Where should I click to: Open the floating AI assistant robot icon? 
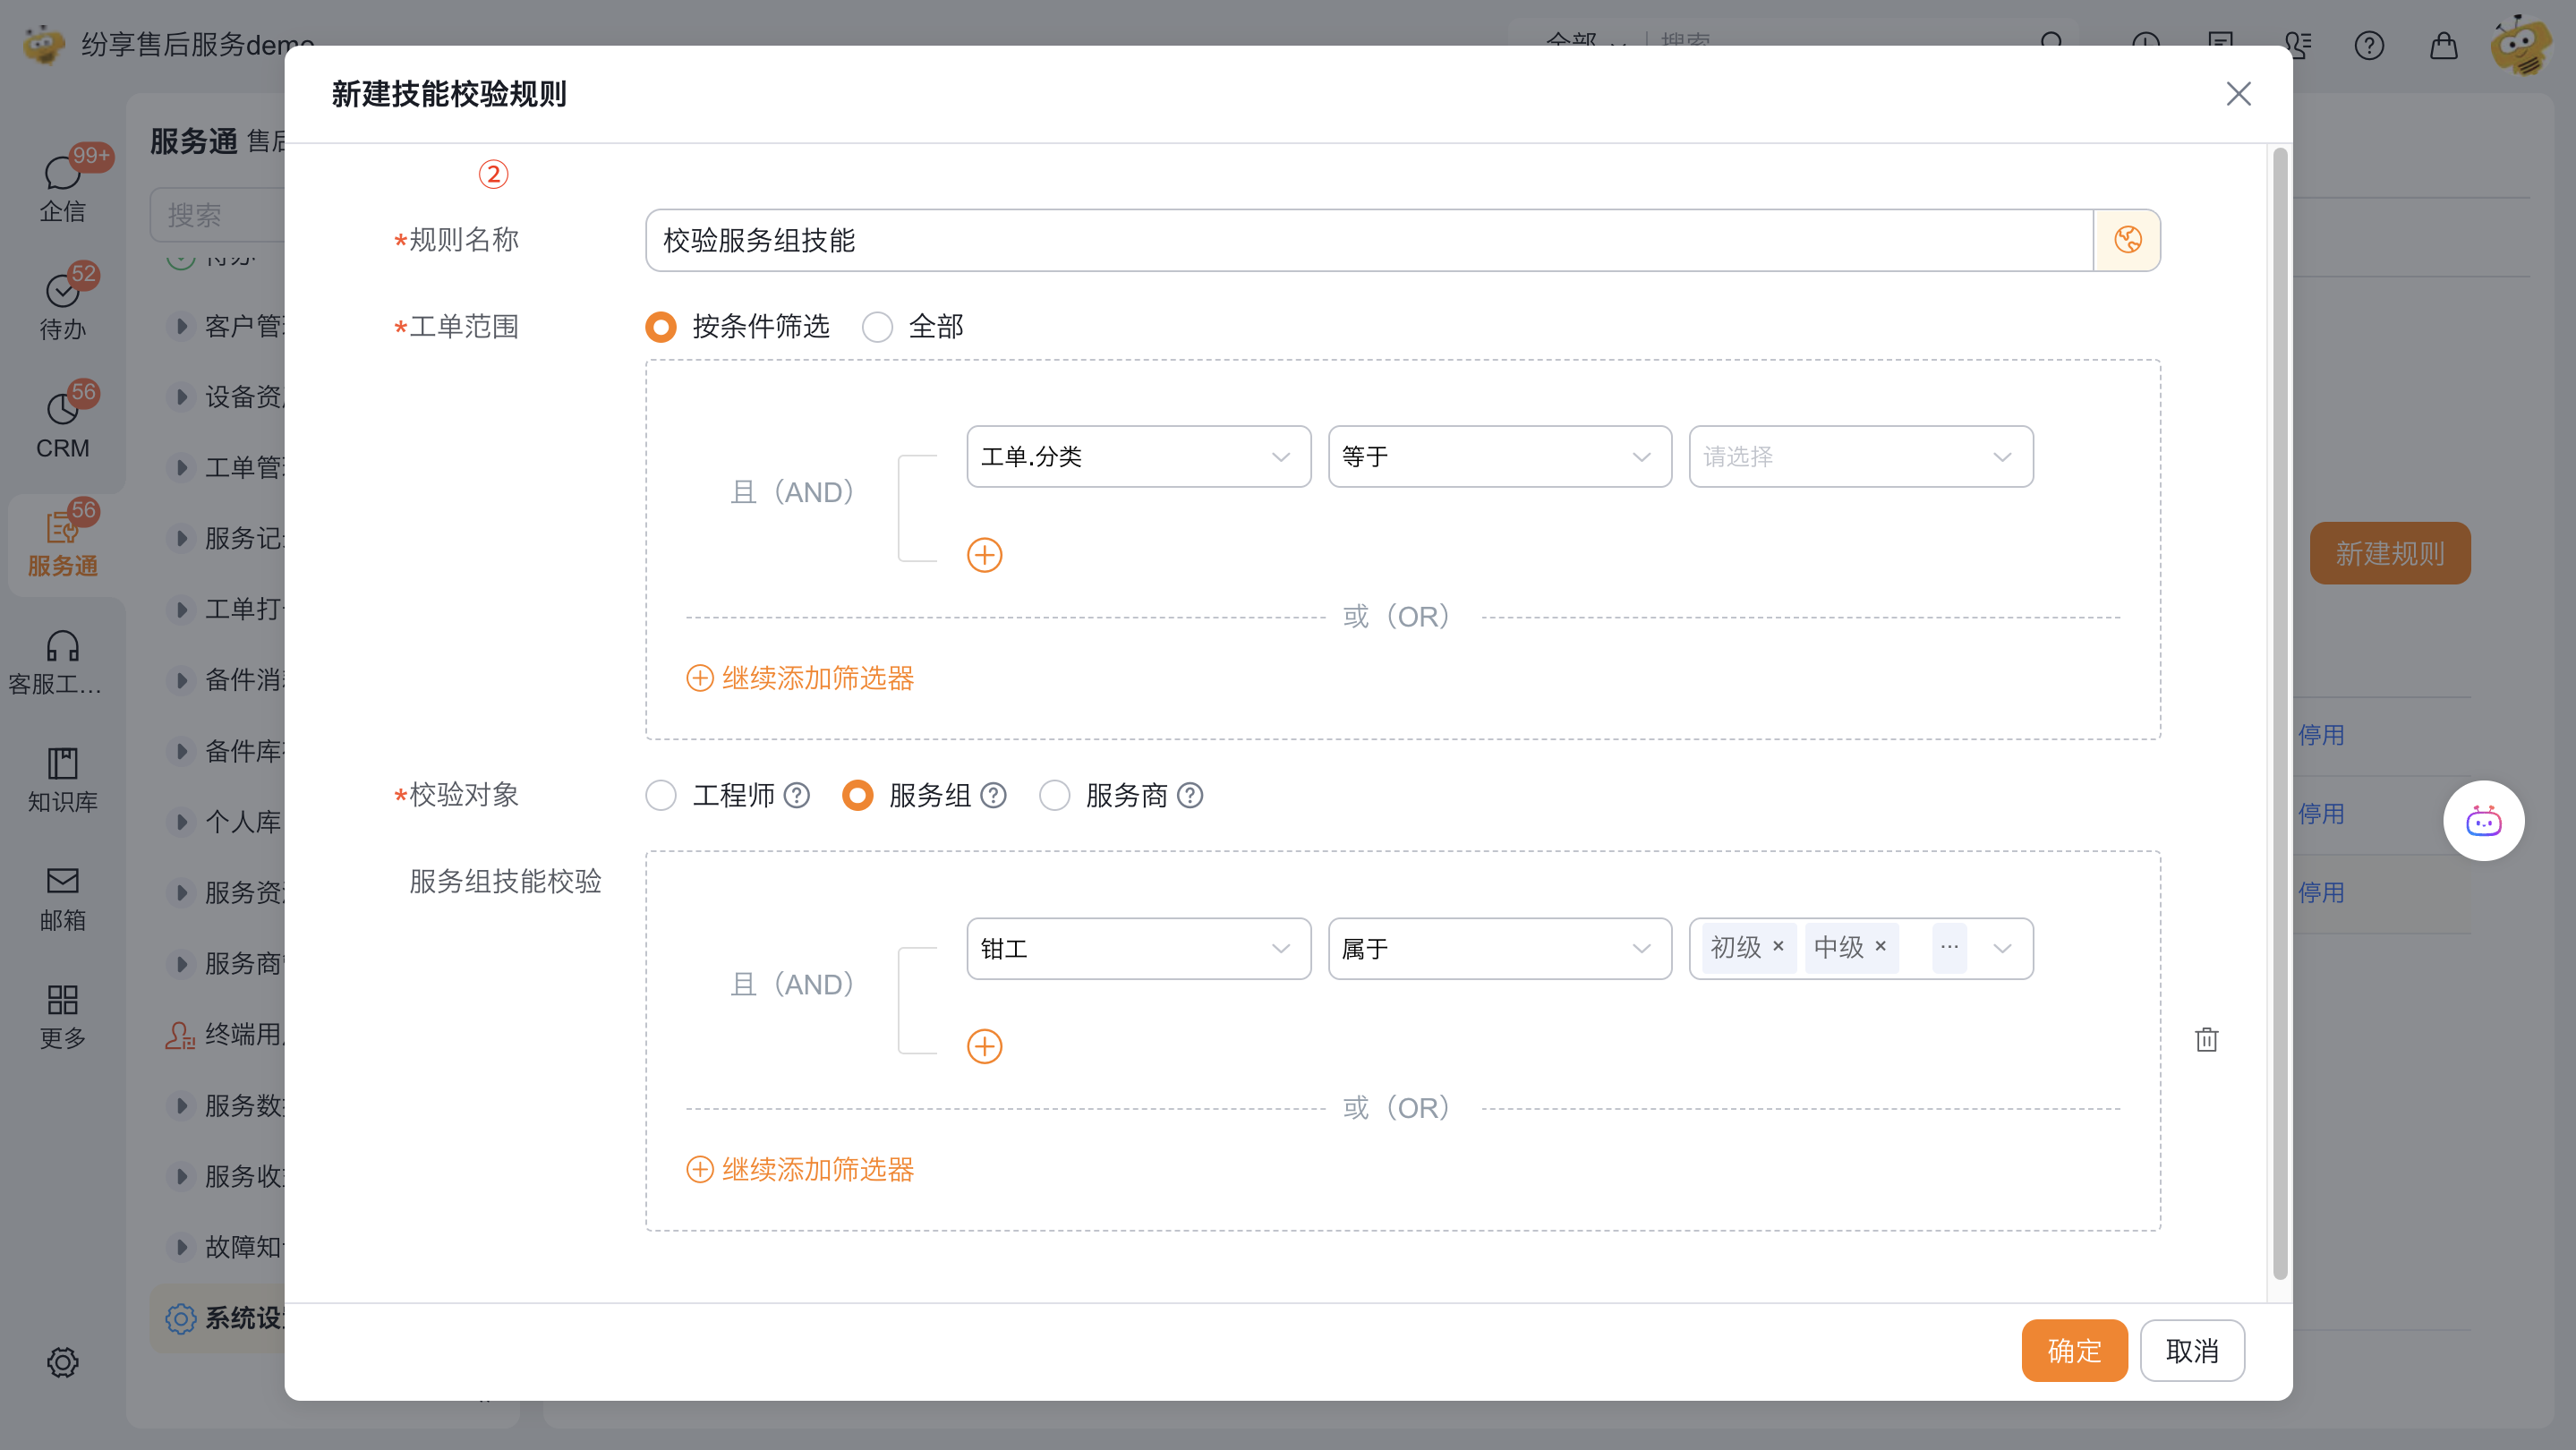2482,821
